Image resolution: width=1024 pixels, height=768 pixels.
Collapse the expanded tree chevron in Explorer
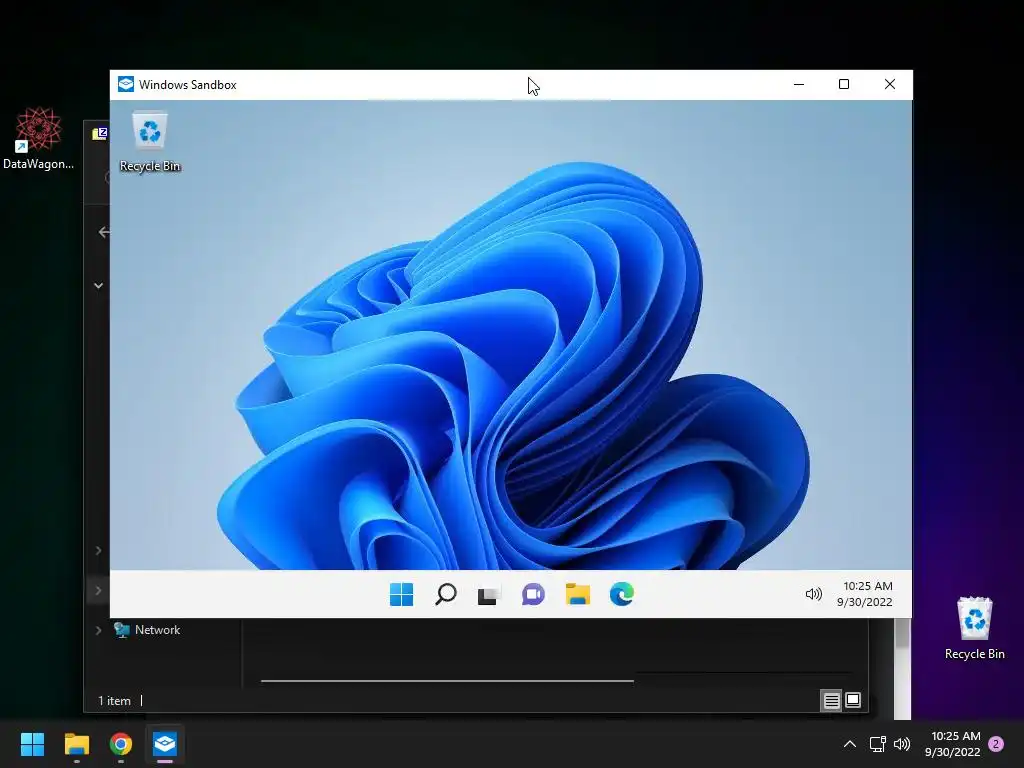(x=98, y=285)
